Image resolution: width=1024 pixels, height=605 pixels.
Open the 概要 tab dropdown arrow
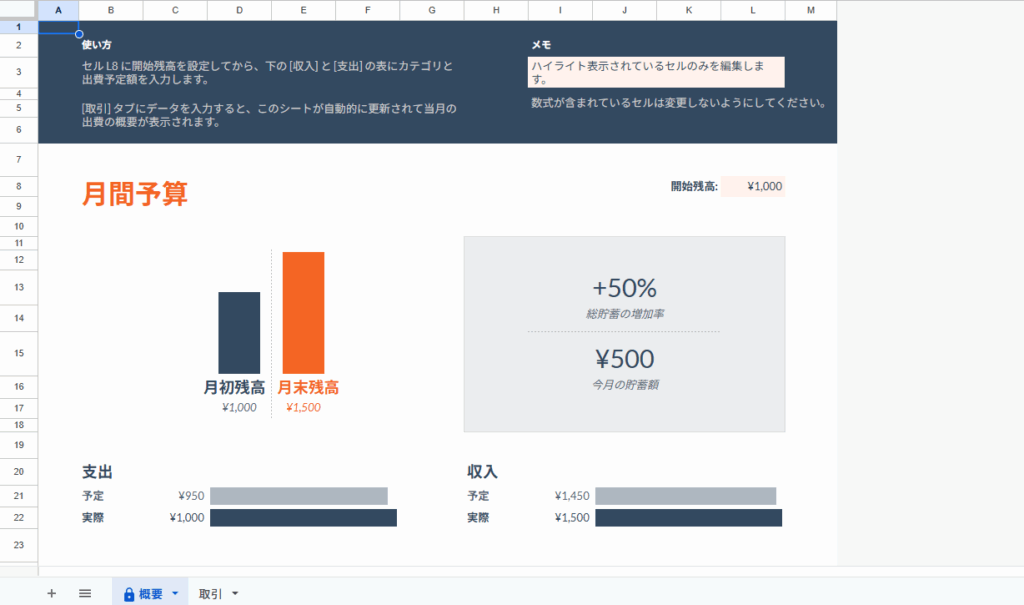coord(175,594)
